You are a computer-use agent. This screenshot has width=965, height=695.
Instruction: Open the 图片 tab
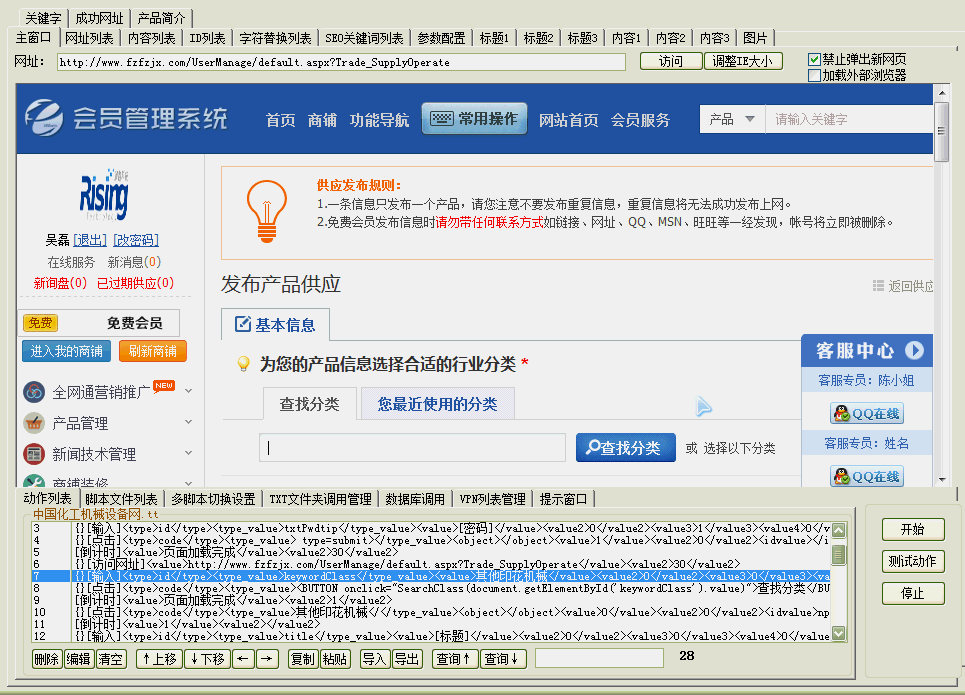[755, 38]
